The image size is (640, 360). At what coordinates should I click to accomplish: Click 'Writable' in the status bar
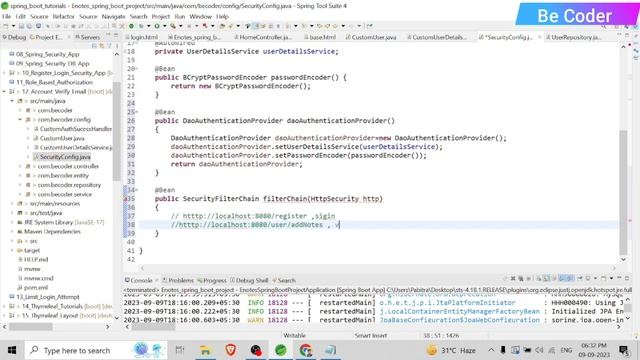pyautogui.click(x=295, y=336)
